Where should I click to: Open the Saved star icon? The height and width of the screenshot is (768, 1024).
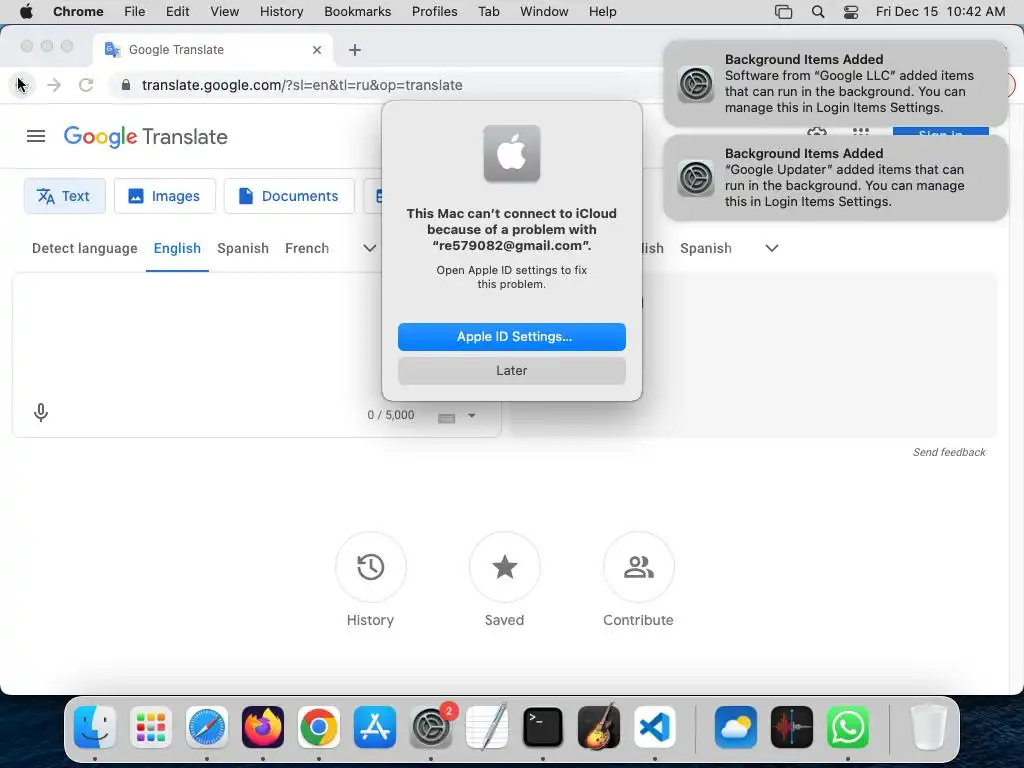(504, 567)
